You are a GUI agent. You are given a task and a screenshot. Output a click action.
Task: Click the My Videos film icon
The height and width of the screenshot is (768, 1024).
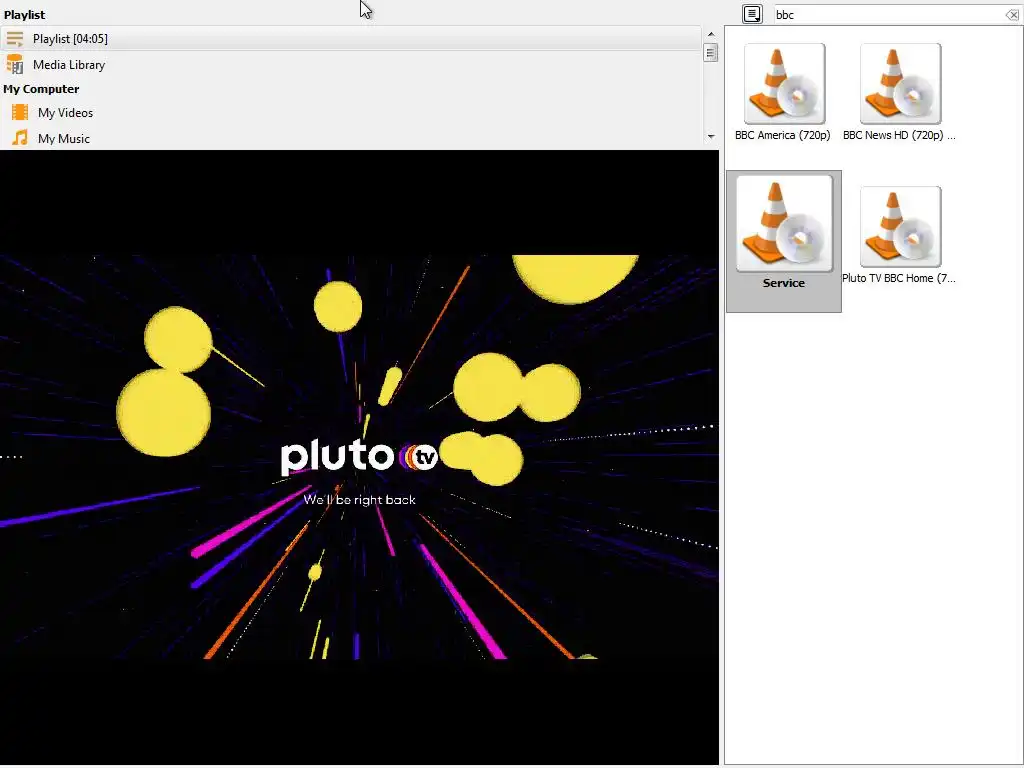pos(20,112)
